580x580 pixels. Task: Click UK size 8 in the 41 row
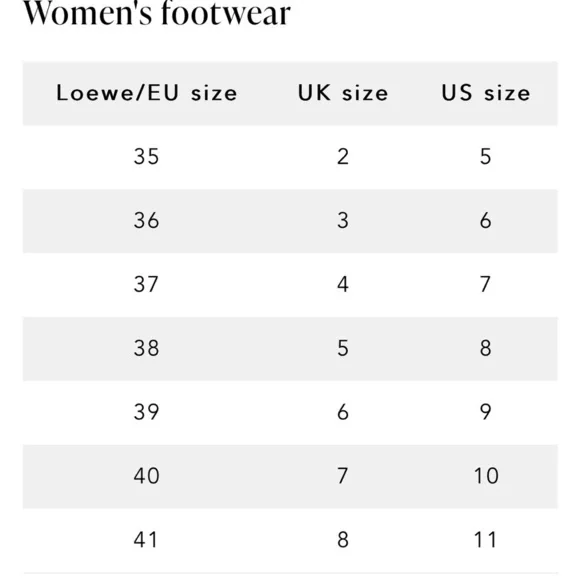[343, 540]
